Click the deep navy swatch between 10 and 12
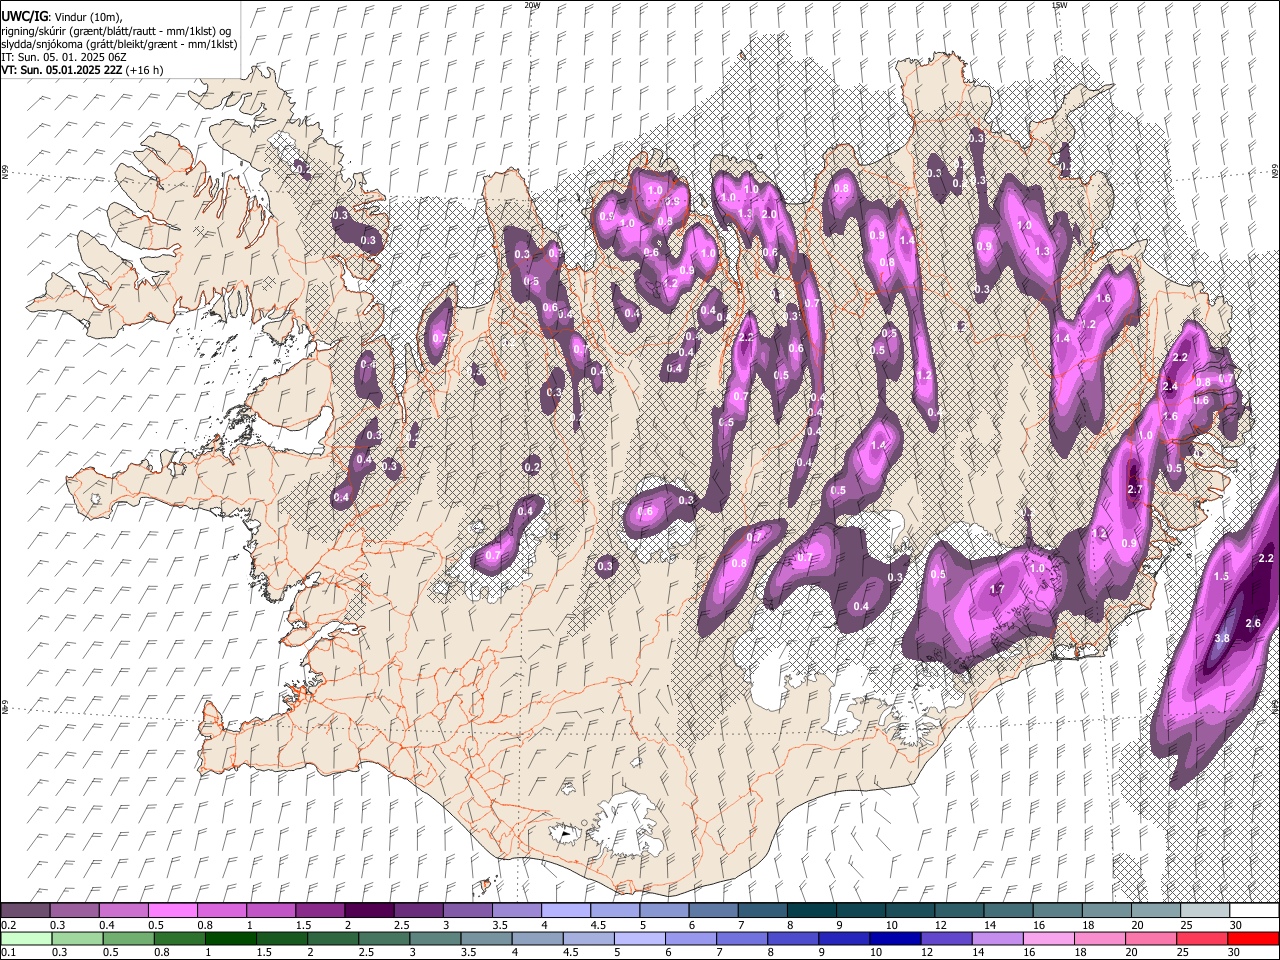Screen dimensions: 1280x960 point(895,938)
